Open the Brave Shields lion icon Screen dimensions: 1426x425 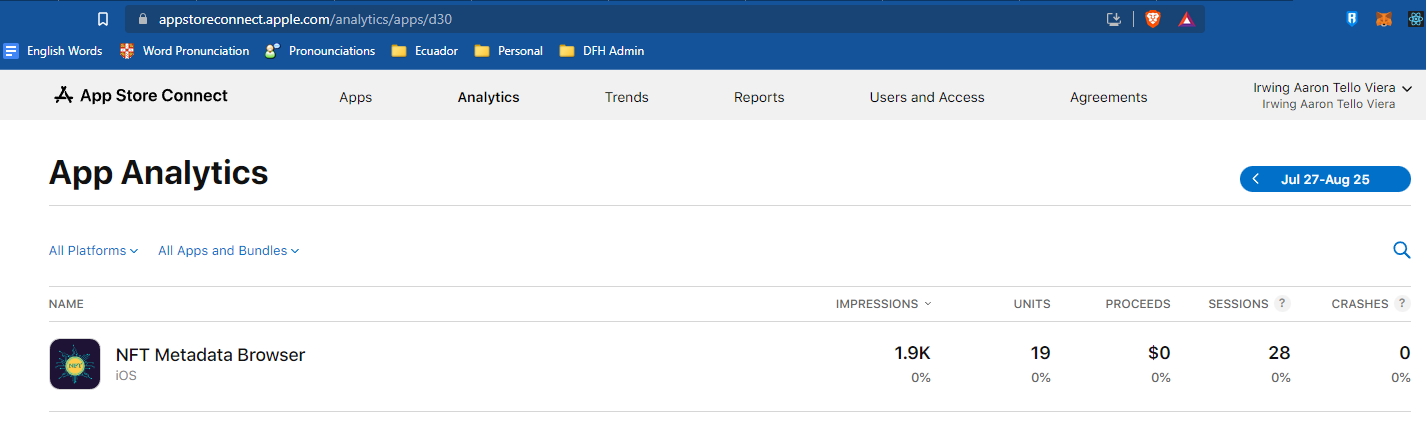click(1153, 19)
